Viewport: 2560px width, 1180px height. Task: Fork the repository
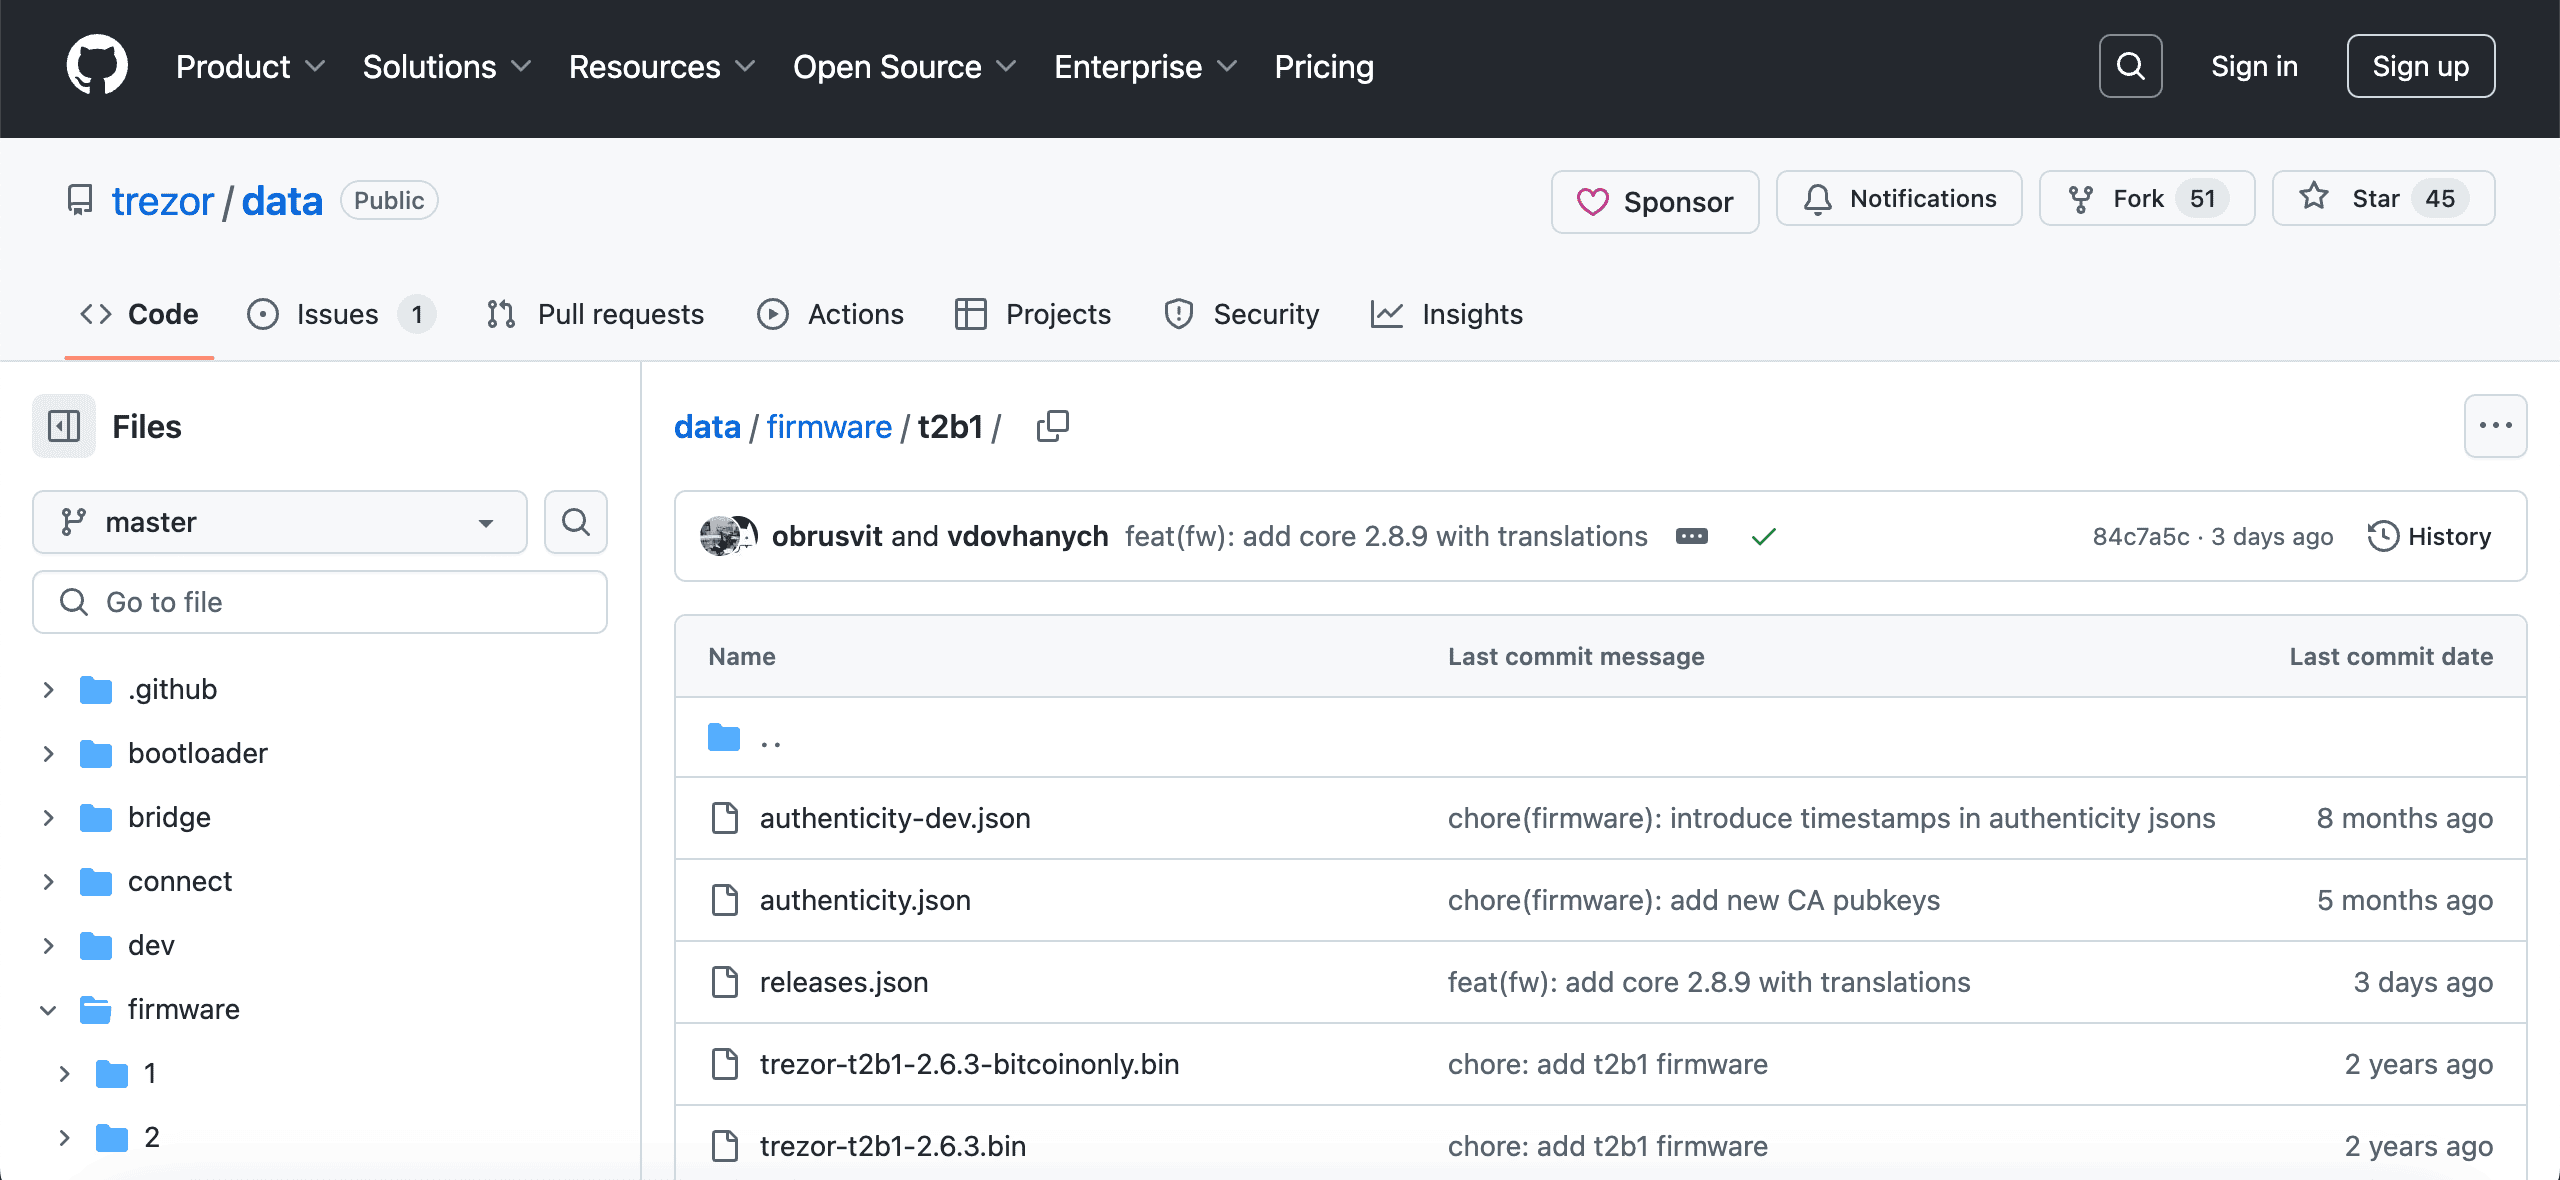(x=2147, y=199)
